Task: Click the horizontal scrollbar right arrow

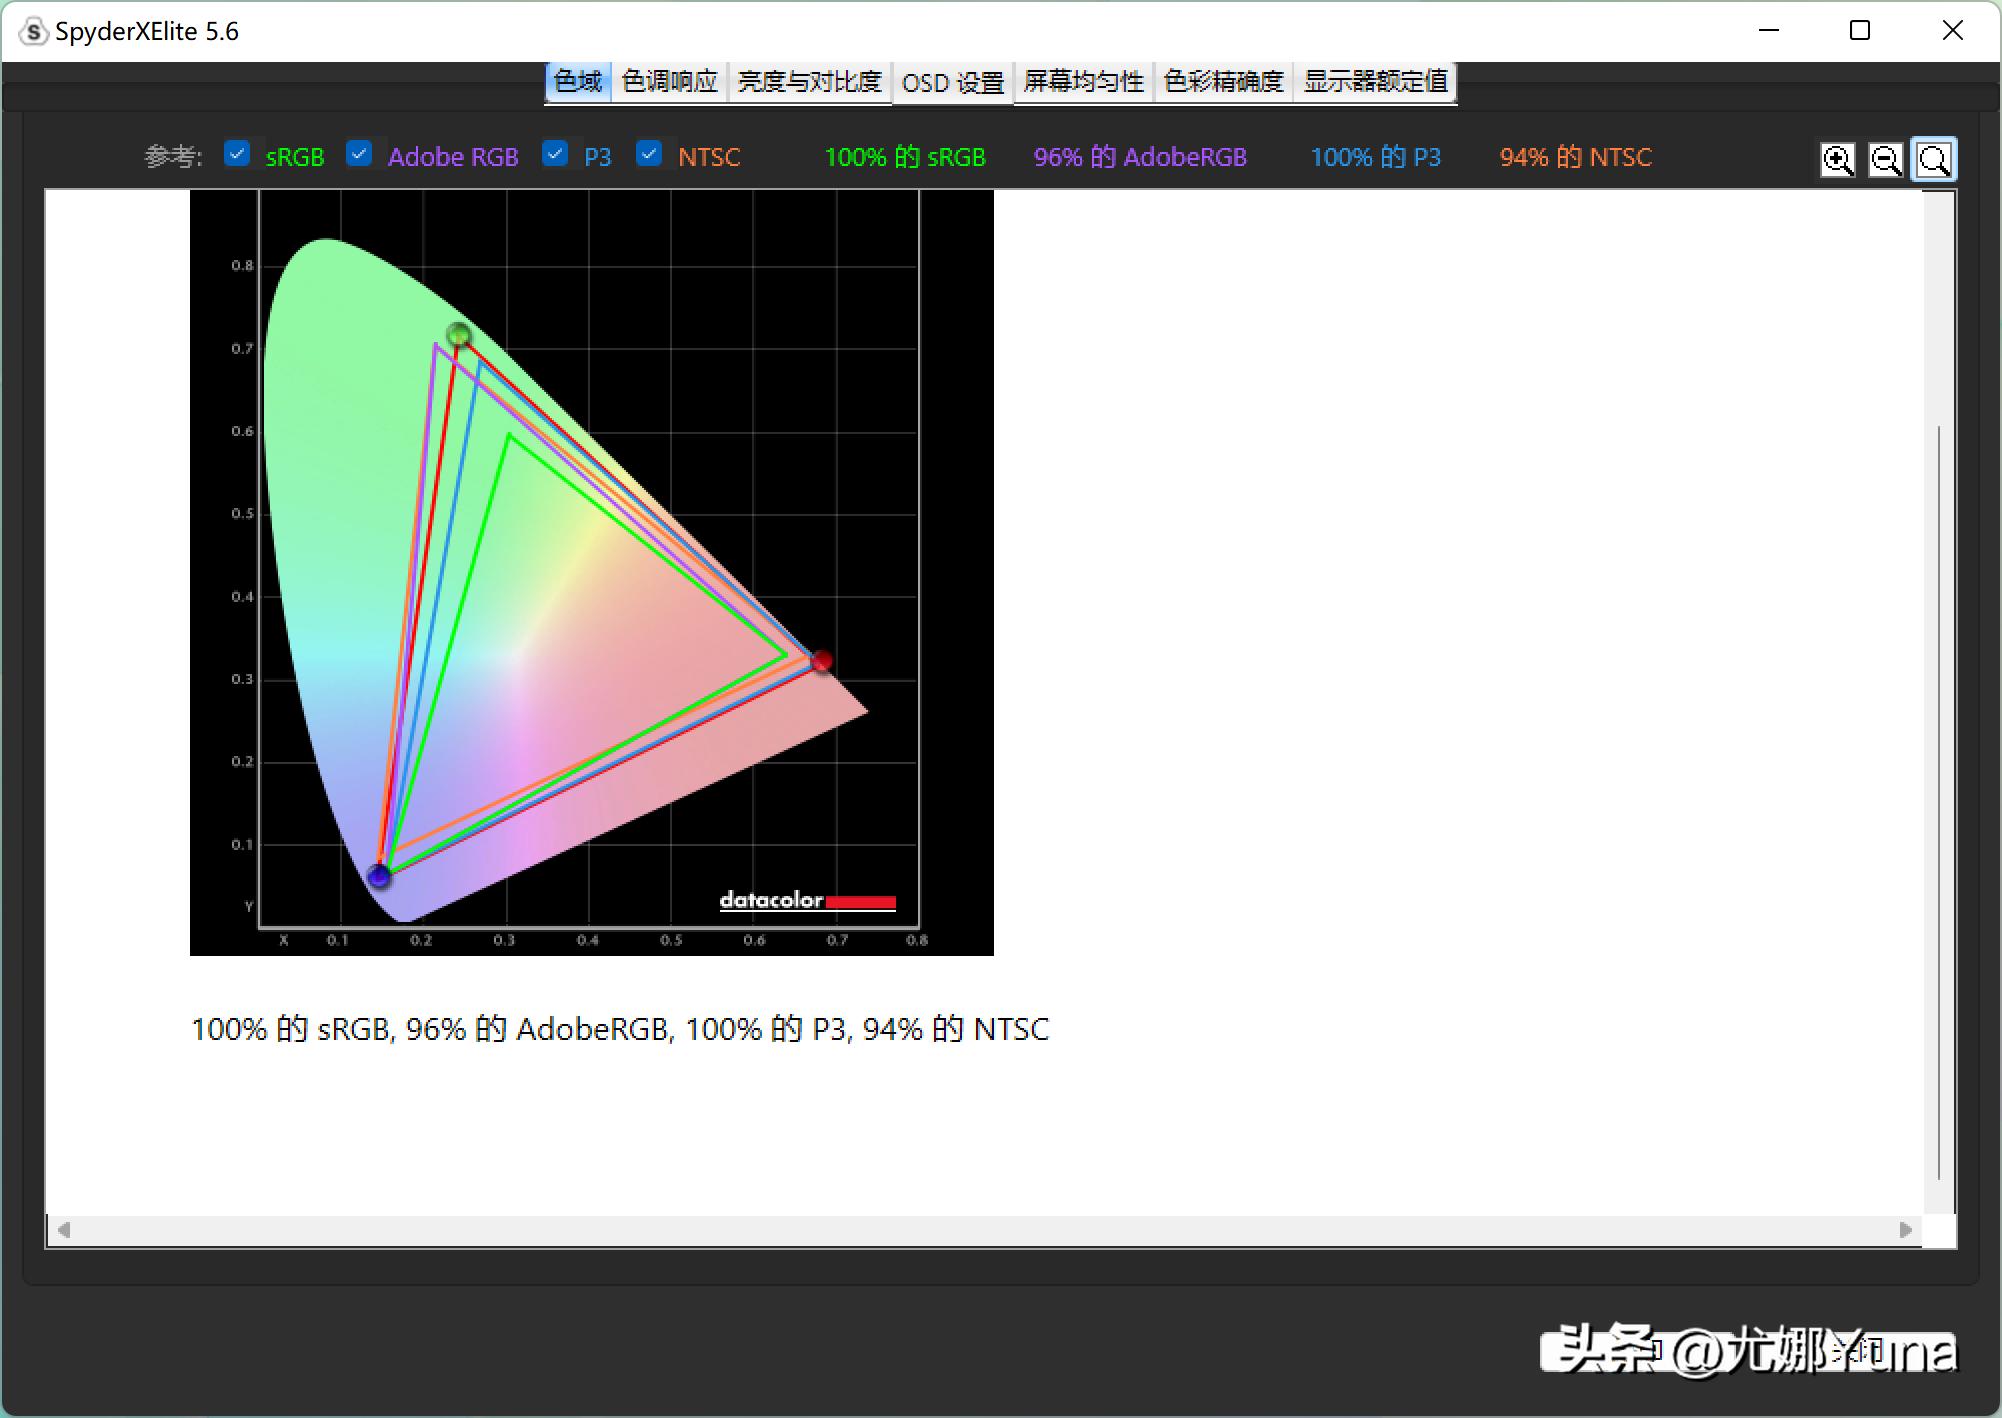Action: 1905,1230
